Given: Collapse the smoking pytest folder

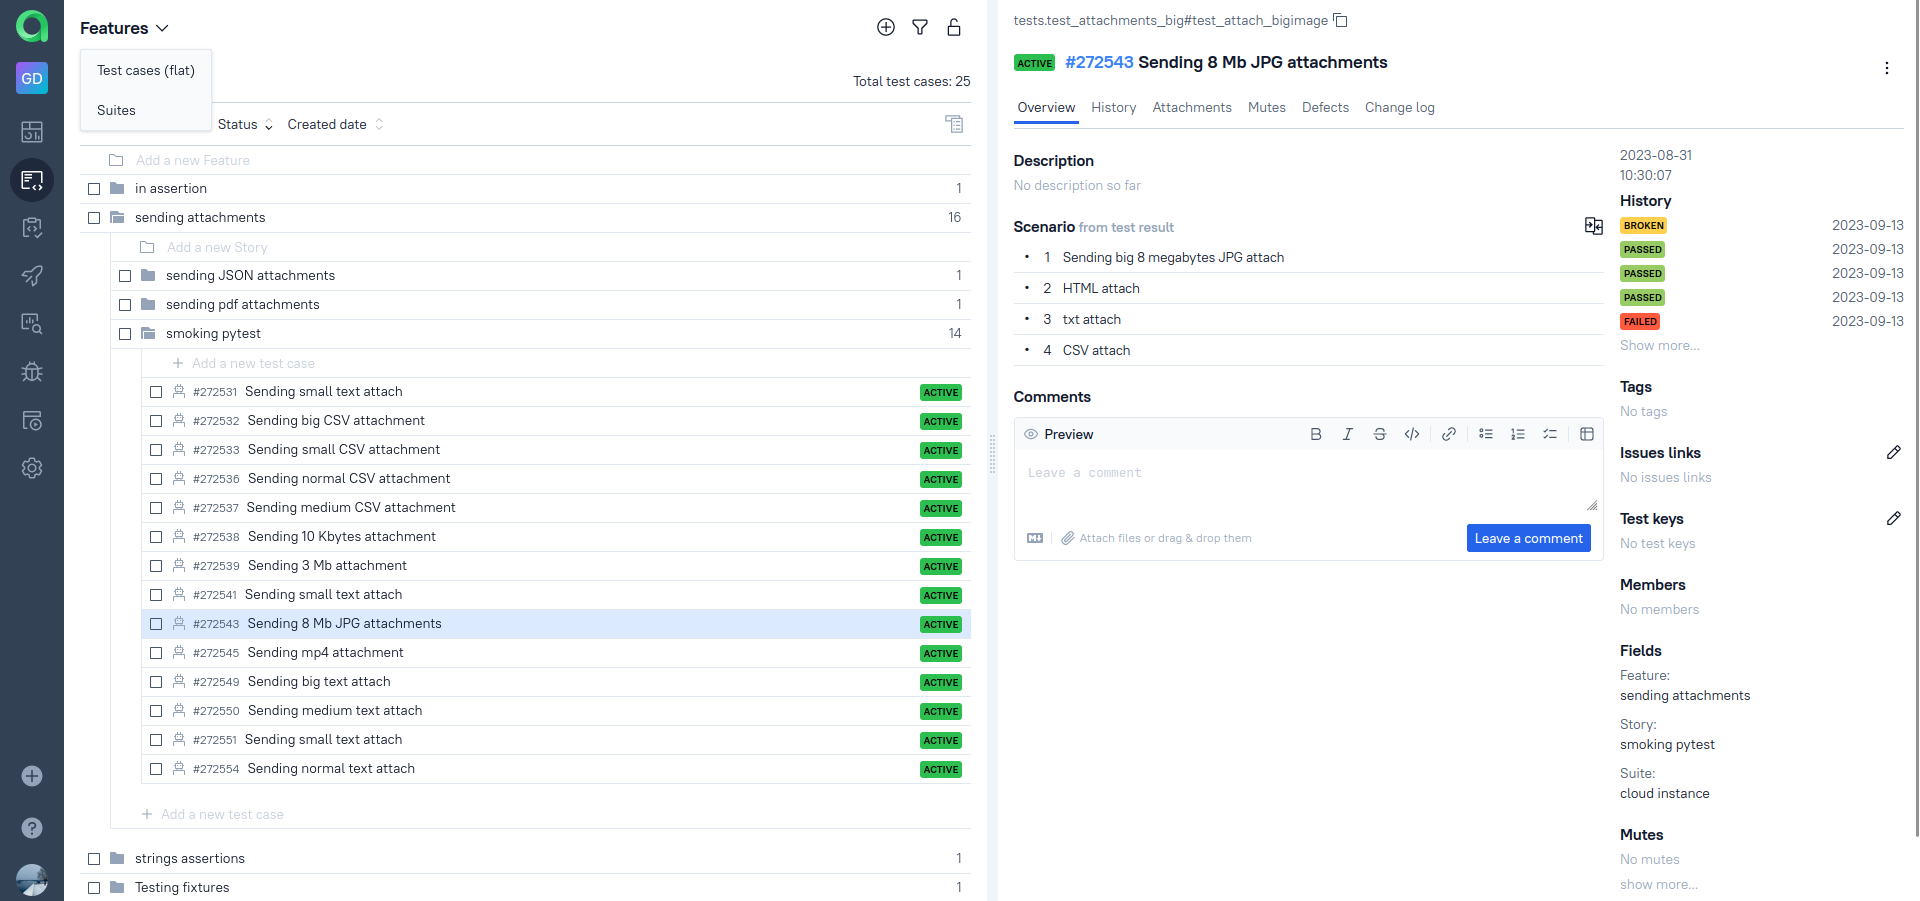Looking at the screenshot, I should pyautogui.click(x=148, y=333).
